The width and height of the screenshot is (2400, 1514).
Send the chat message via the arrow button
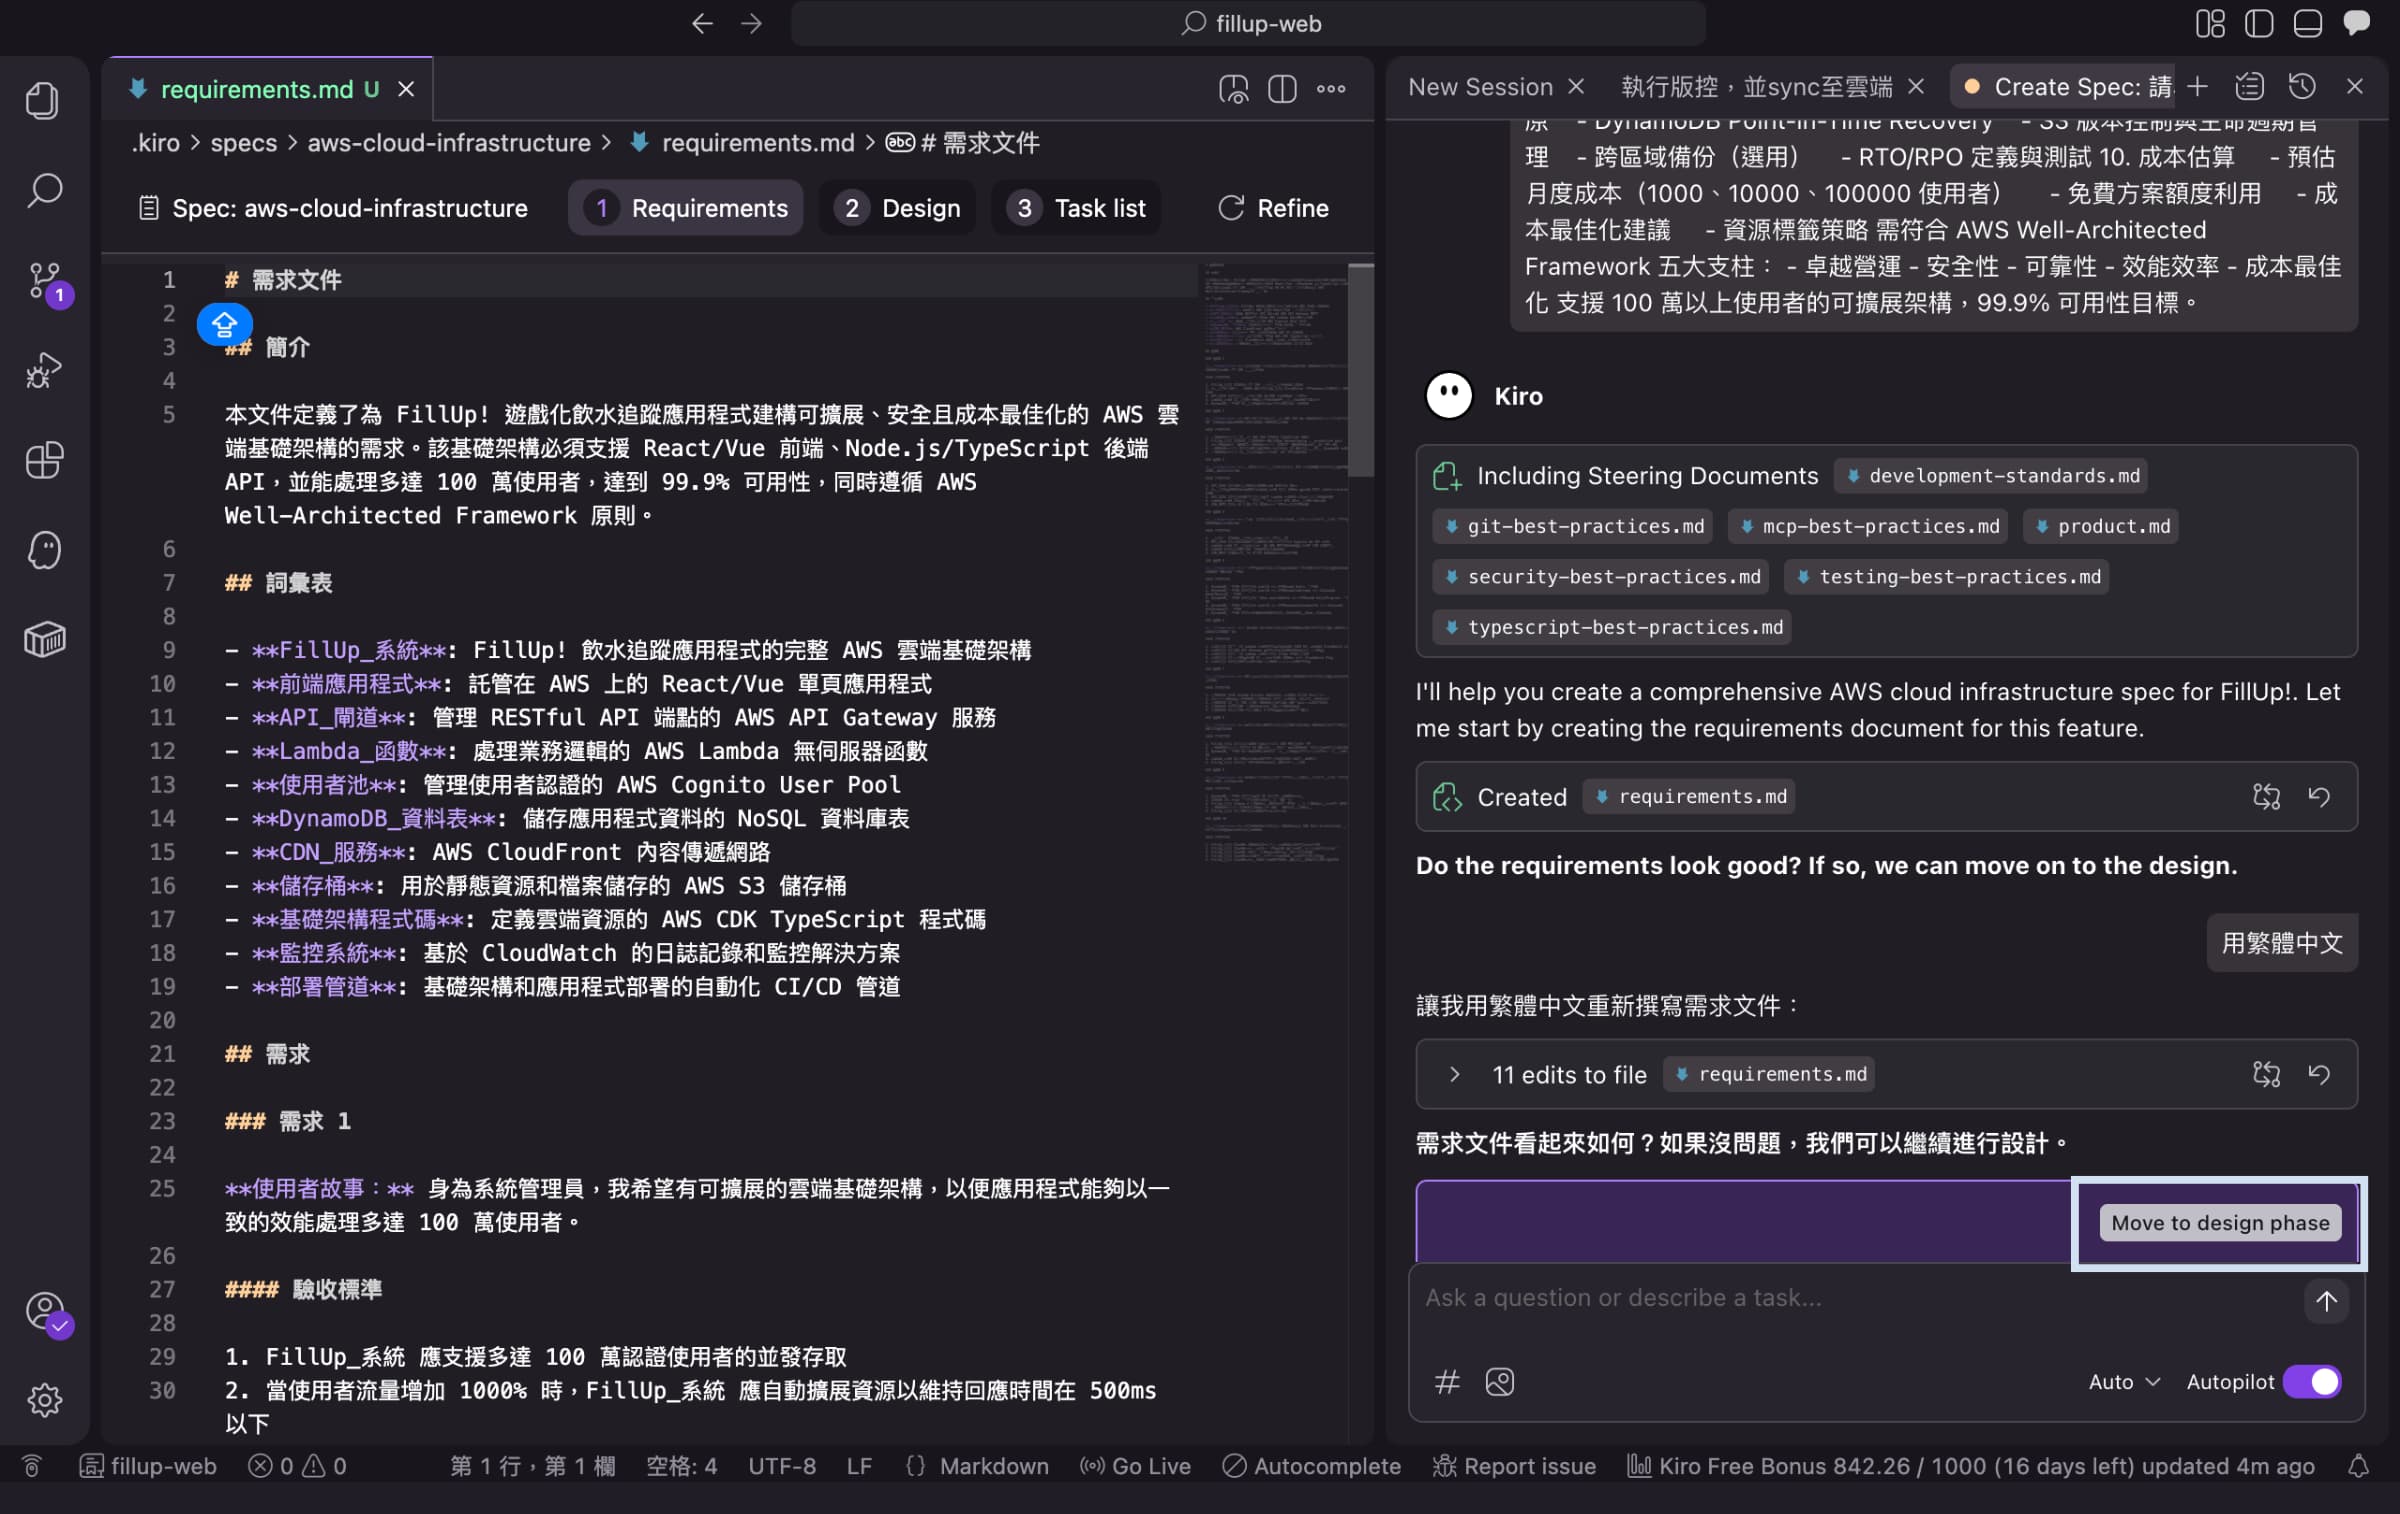click(x=2326, y=1301)
